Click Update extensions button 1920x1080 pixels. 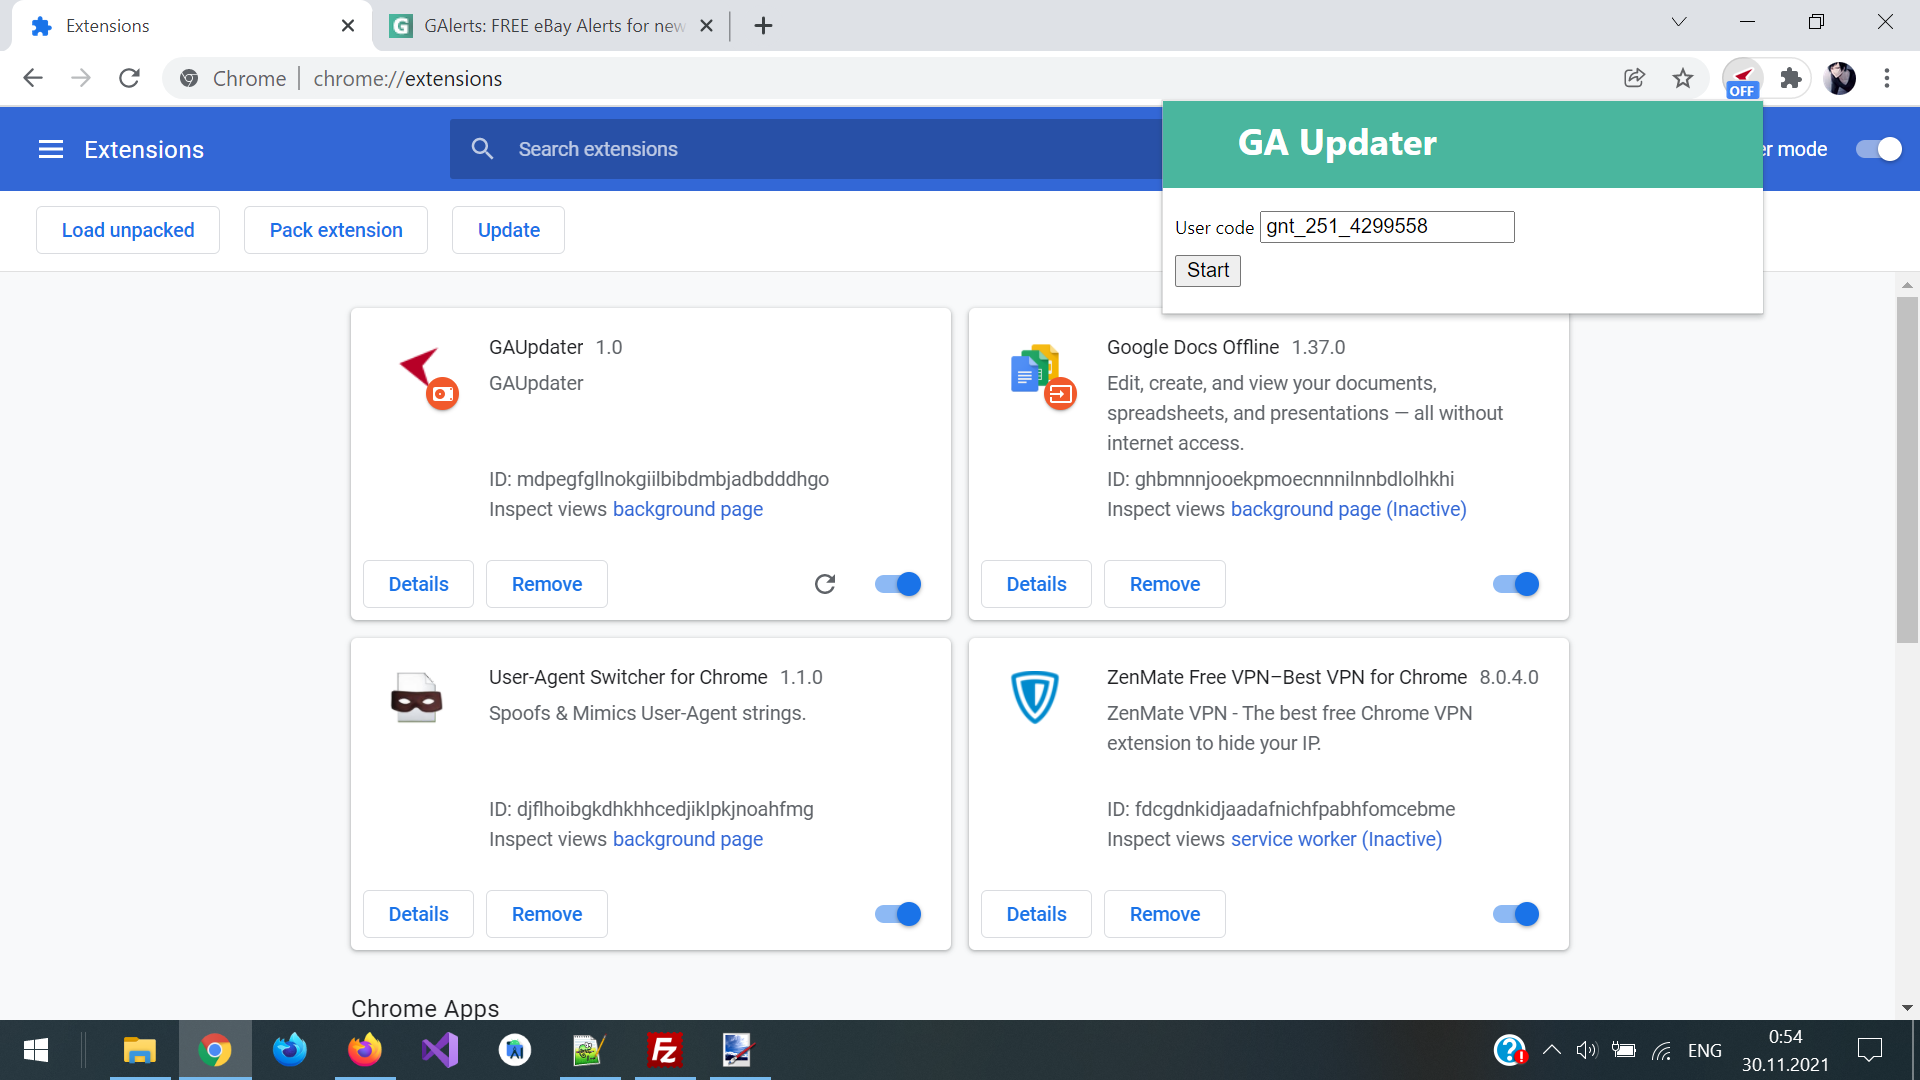pyautogui.click(x=508, y=230)
